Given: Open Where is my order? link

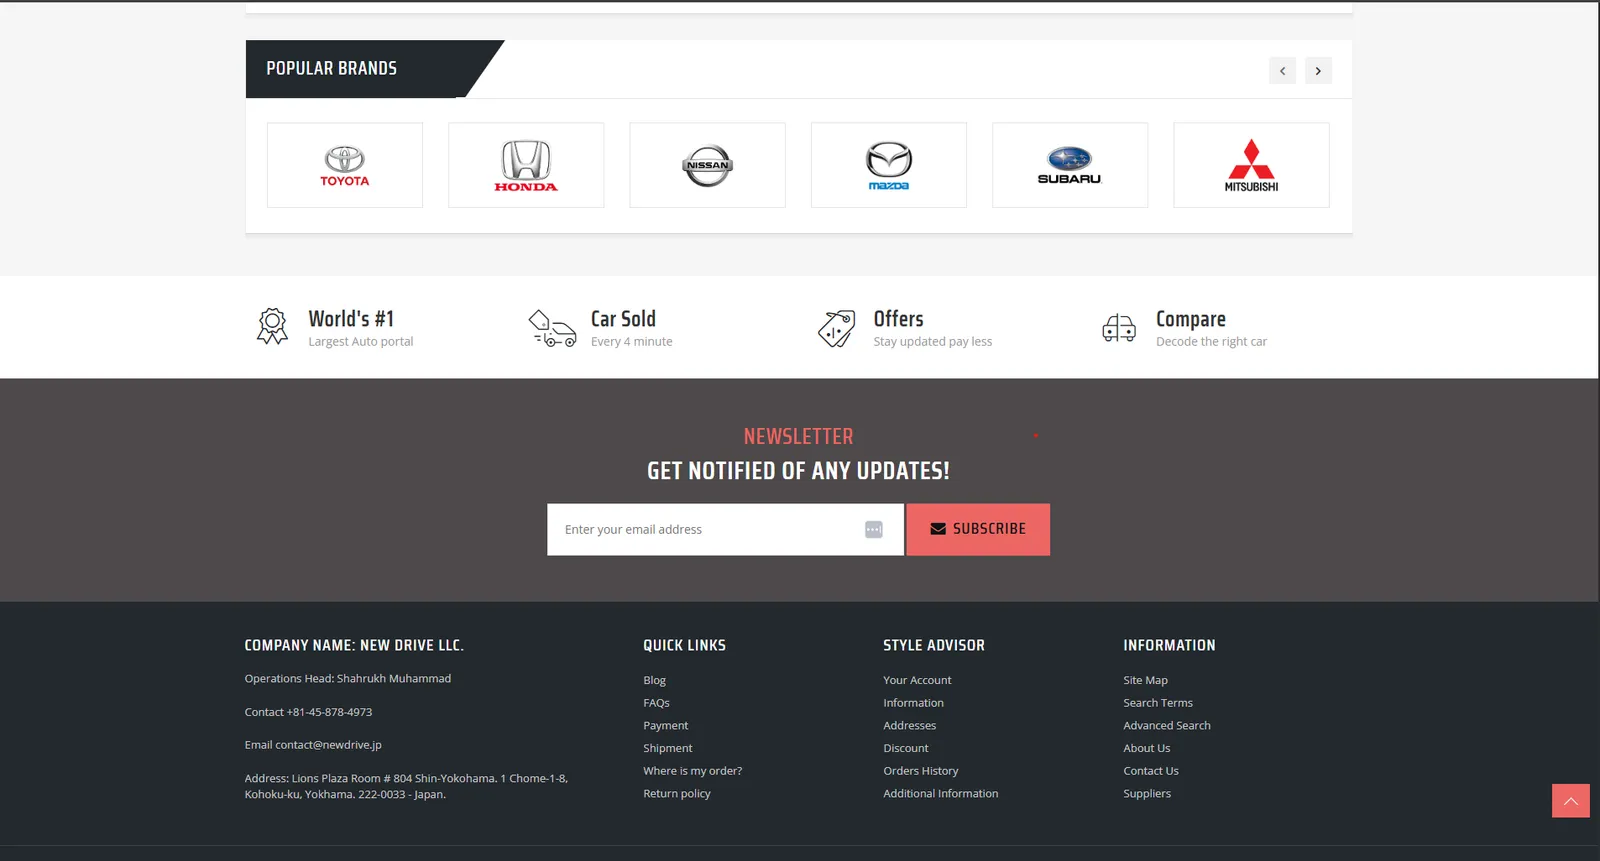Looking at the screenshot, I should [x=692, y=771].
